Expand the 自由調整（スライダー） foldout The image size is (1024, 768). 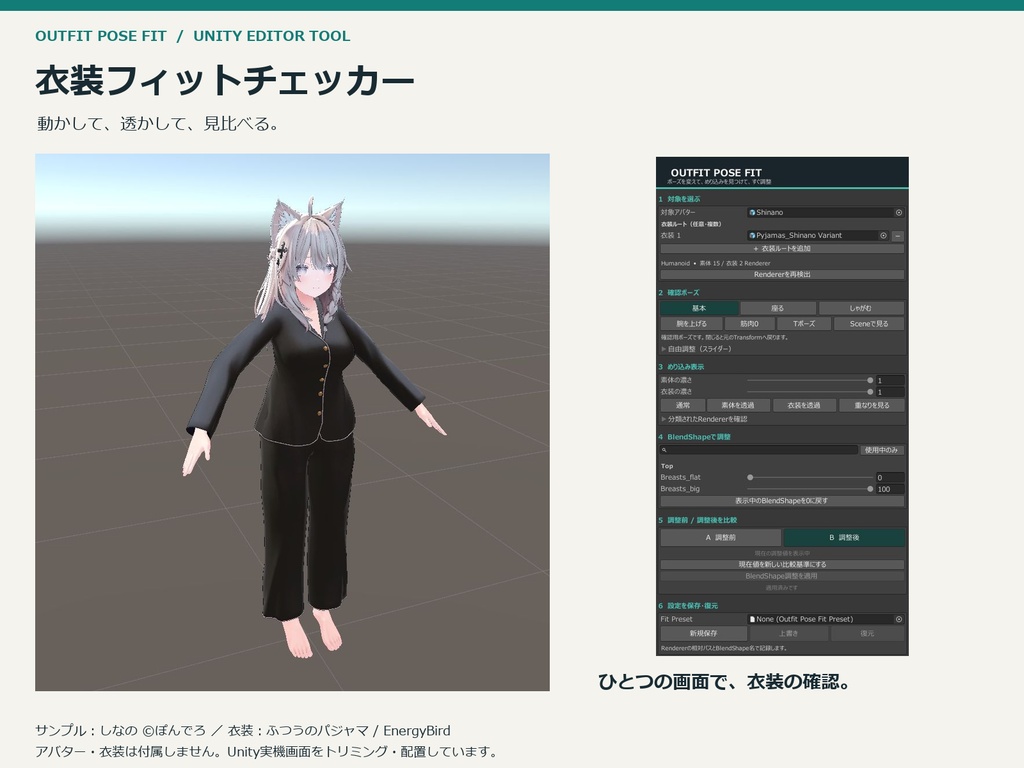pos(696,349)
